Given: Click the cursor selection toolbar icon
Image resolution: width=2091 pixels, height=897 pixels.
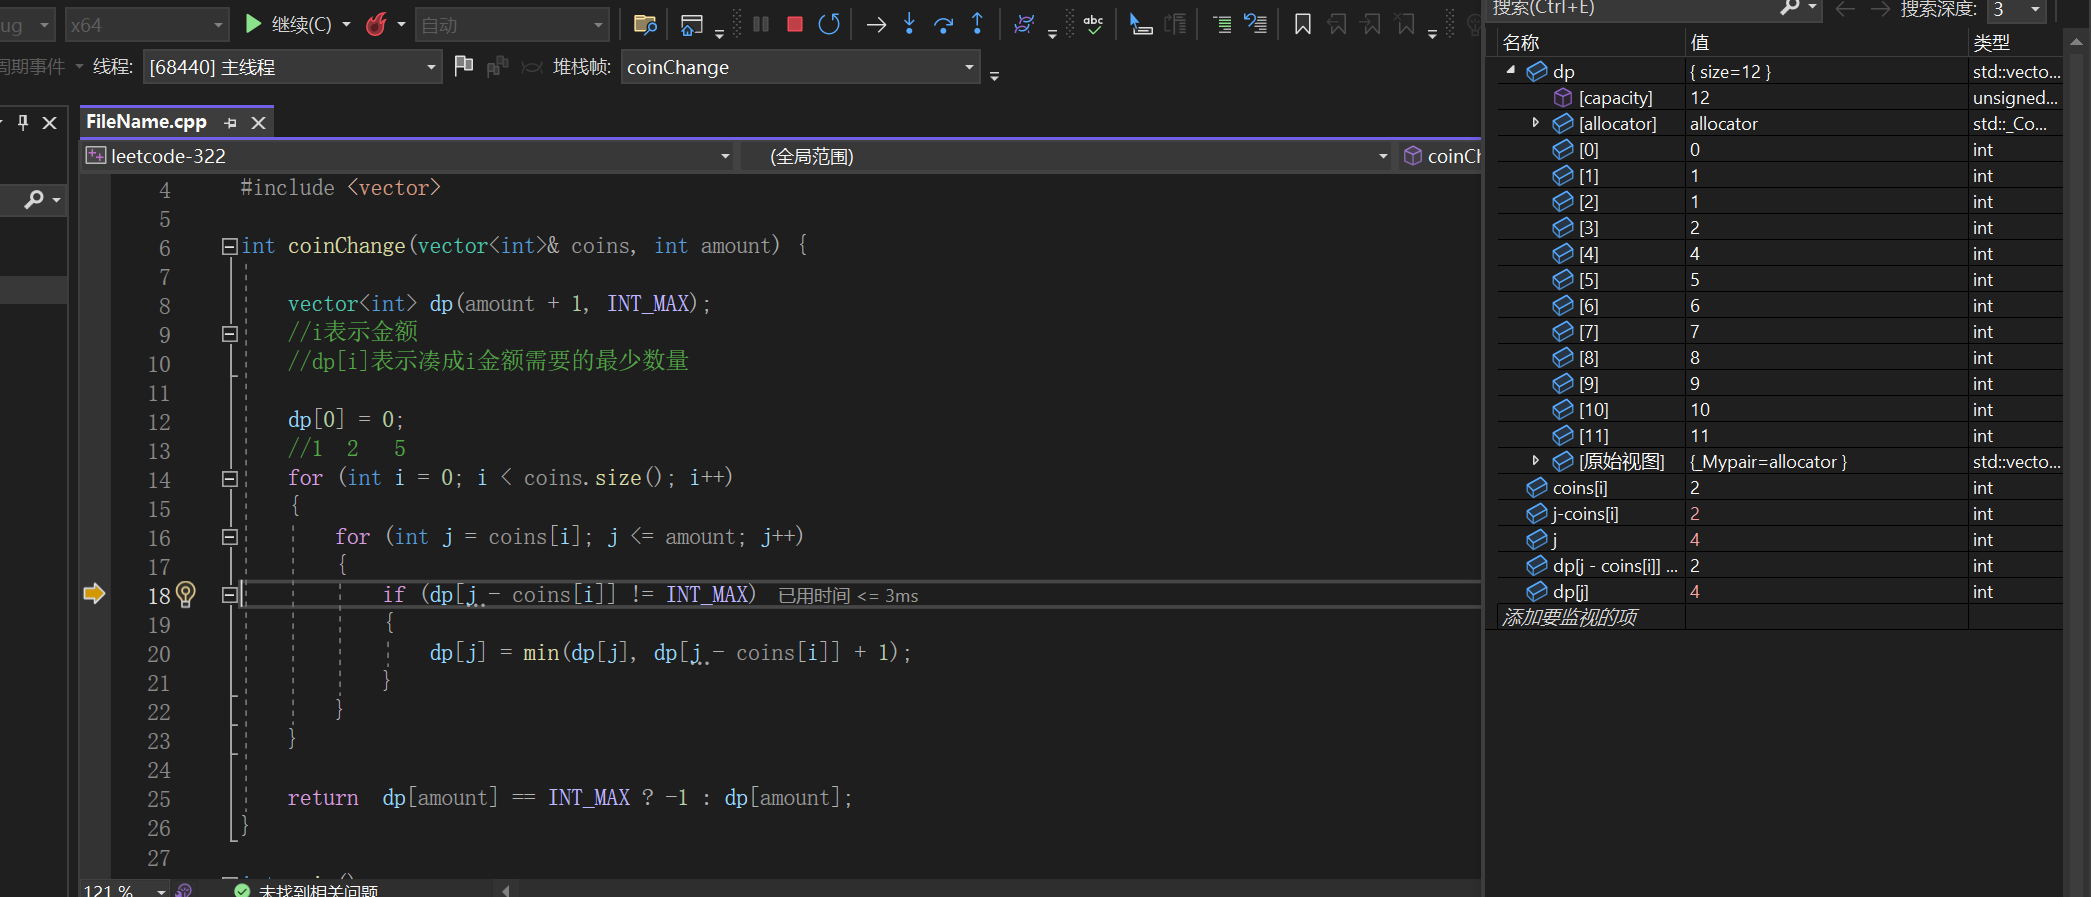Looking at the screenshot, I should tap(1140, 24).
